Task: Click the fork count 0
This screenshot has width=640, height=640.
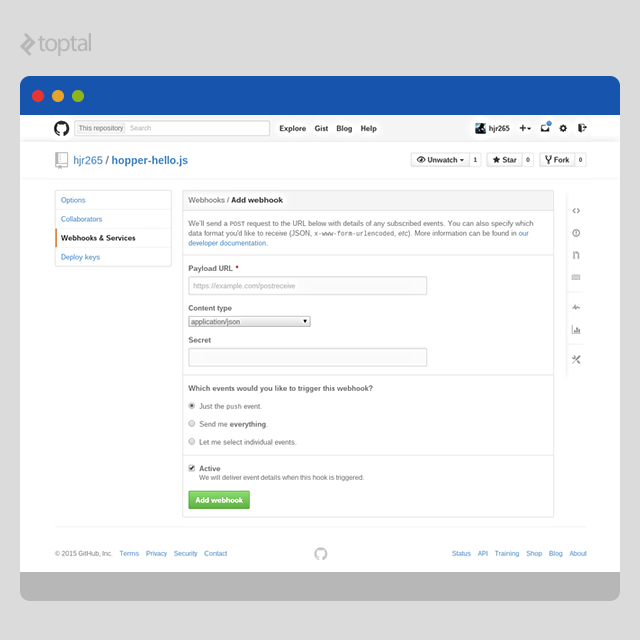Action: point(580,160)
